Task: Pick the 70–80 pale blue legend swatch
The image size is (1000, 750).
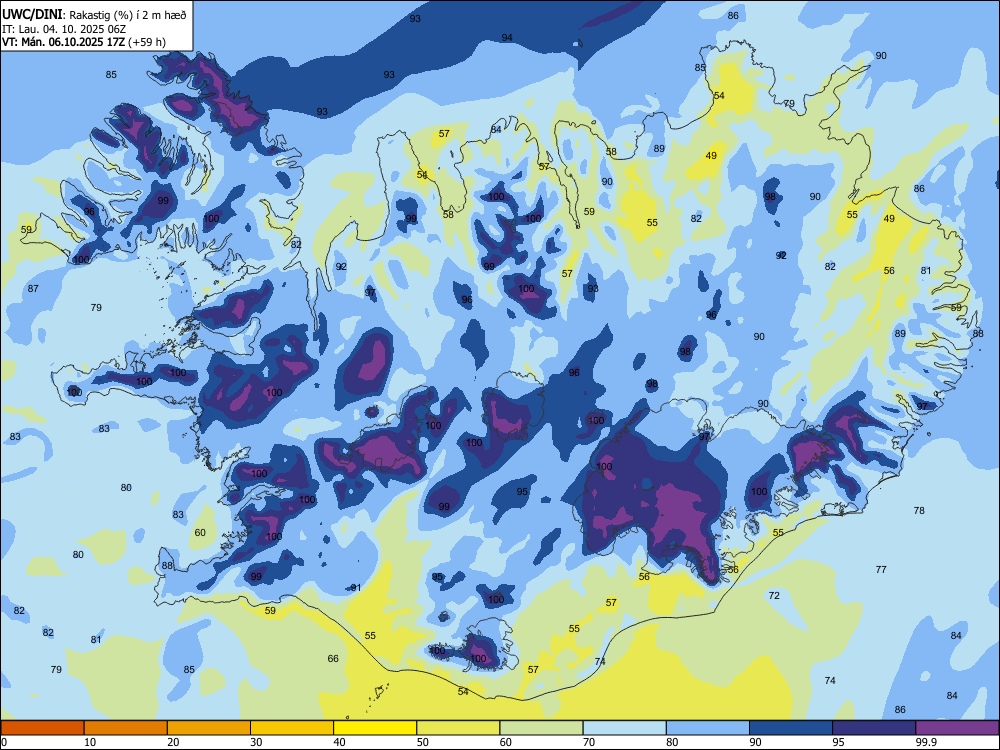Action: coord(624,728)
